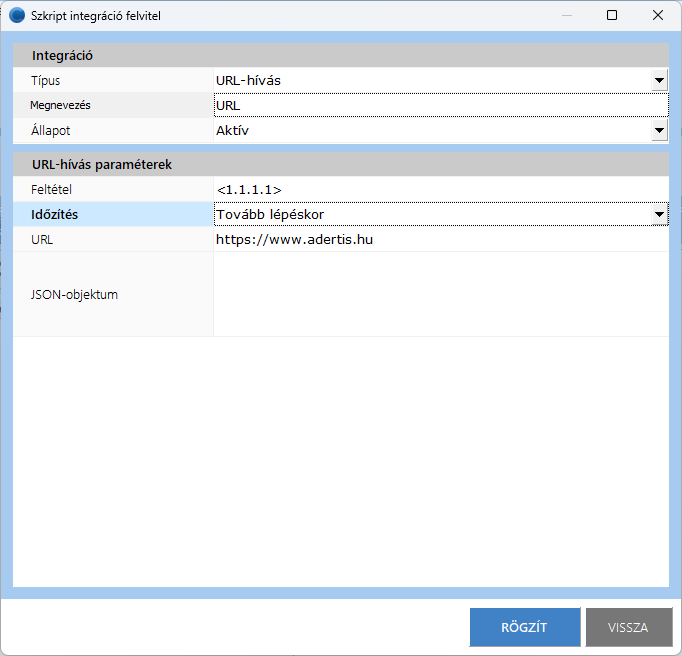
Task: Expand the Állapot dropdown arrow
Action: coord(659,130)
